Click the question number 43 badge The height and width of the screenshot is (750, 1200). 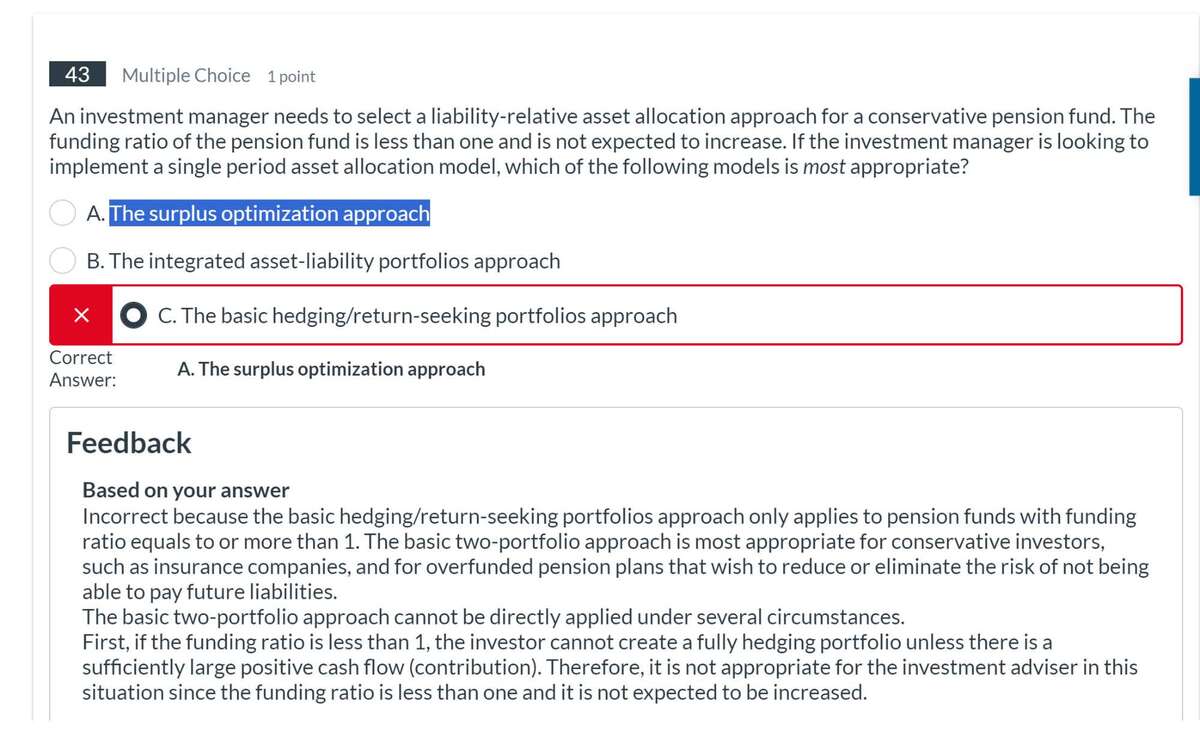[x=77, y=75]
